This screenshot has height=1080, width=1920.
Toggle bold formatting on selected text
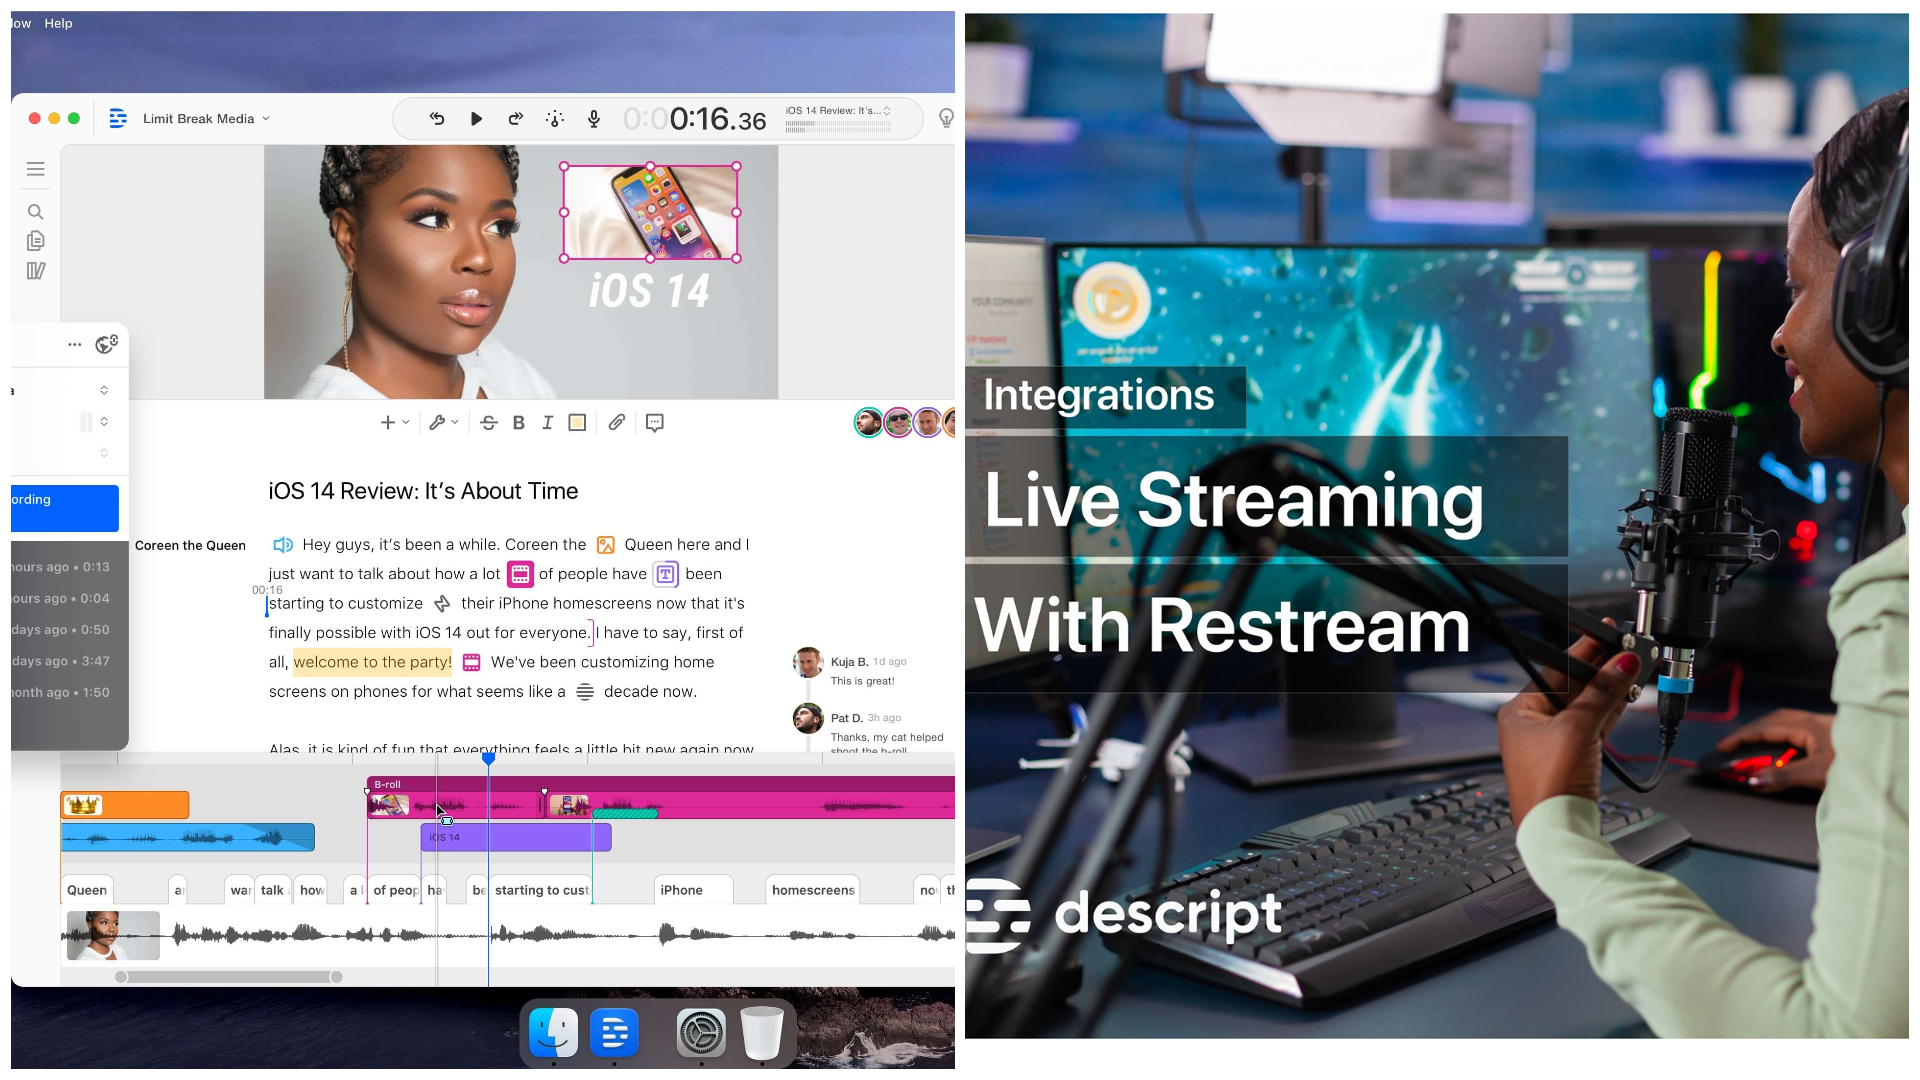pyautogui.click(x=518, y=422)
